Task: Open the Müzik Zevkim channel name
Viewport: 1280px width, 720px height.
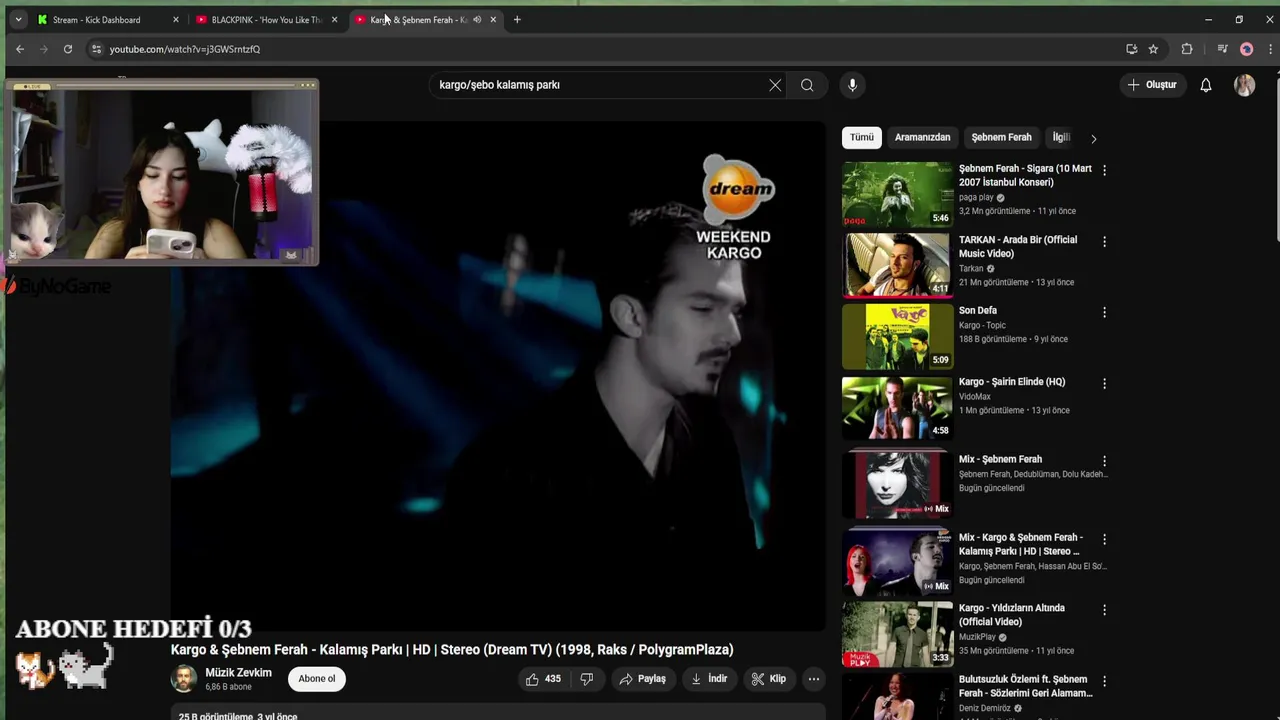Action: click(238, 673)
